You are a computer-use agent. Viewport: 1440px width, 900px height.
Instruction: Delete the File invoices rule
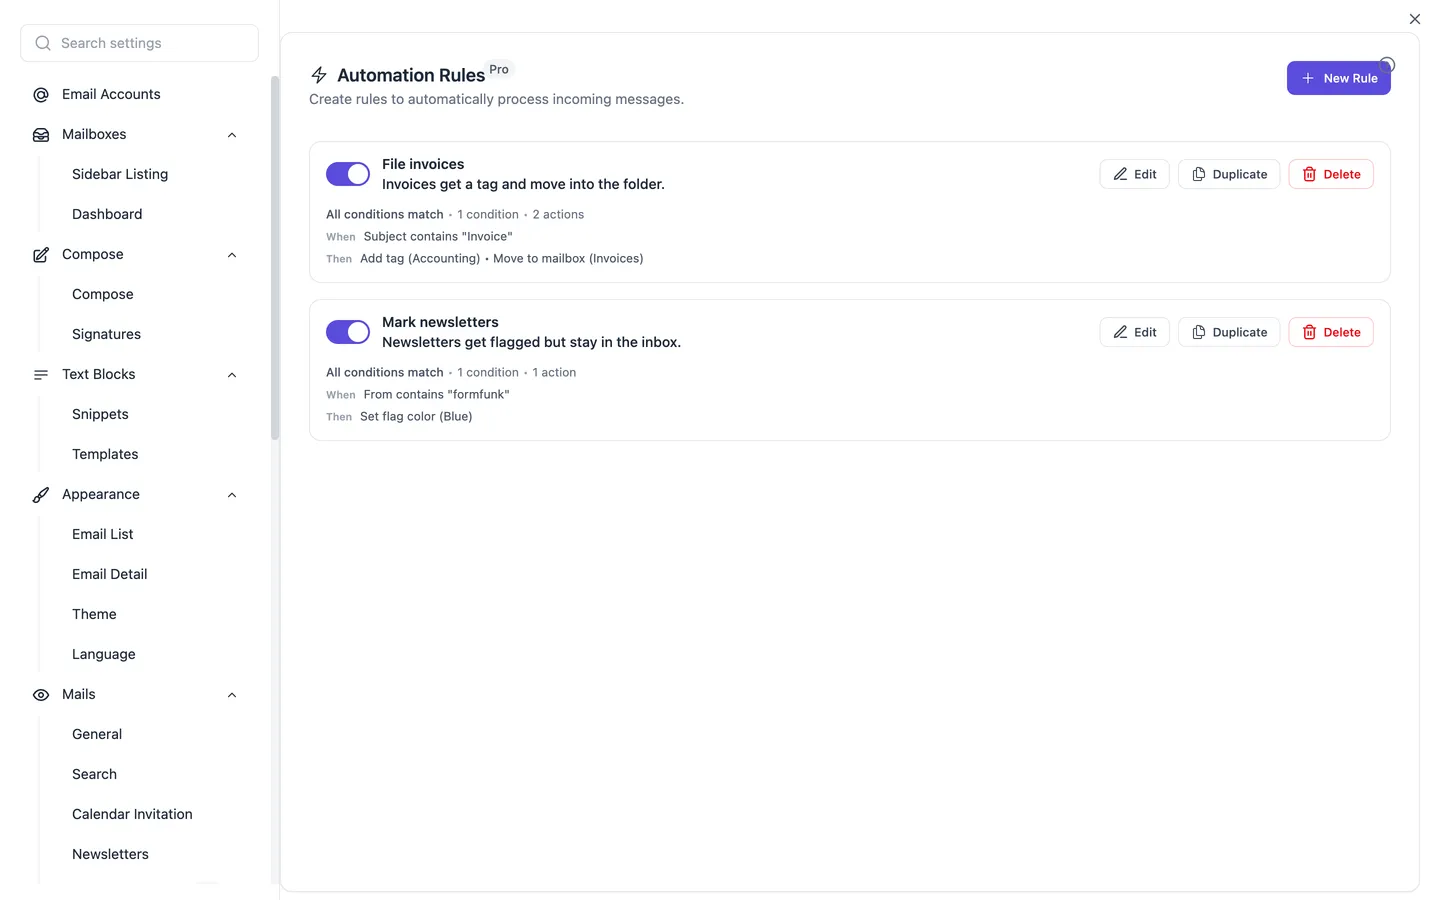(x=1331, y=174)
